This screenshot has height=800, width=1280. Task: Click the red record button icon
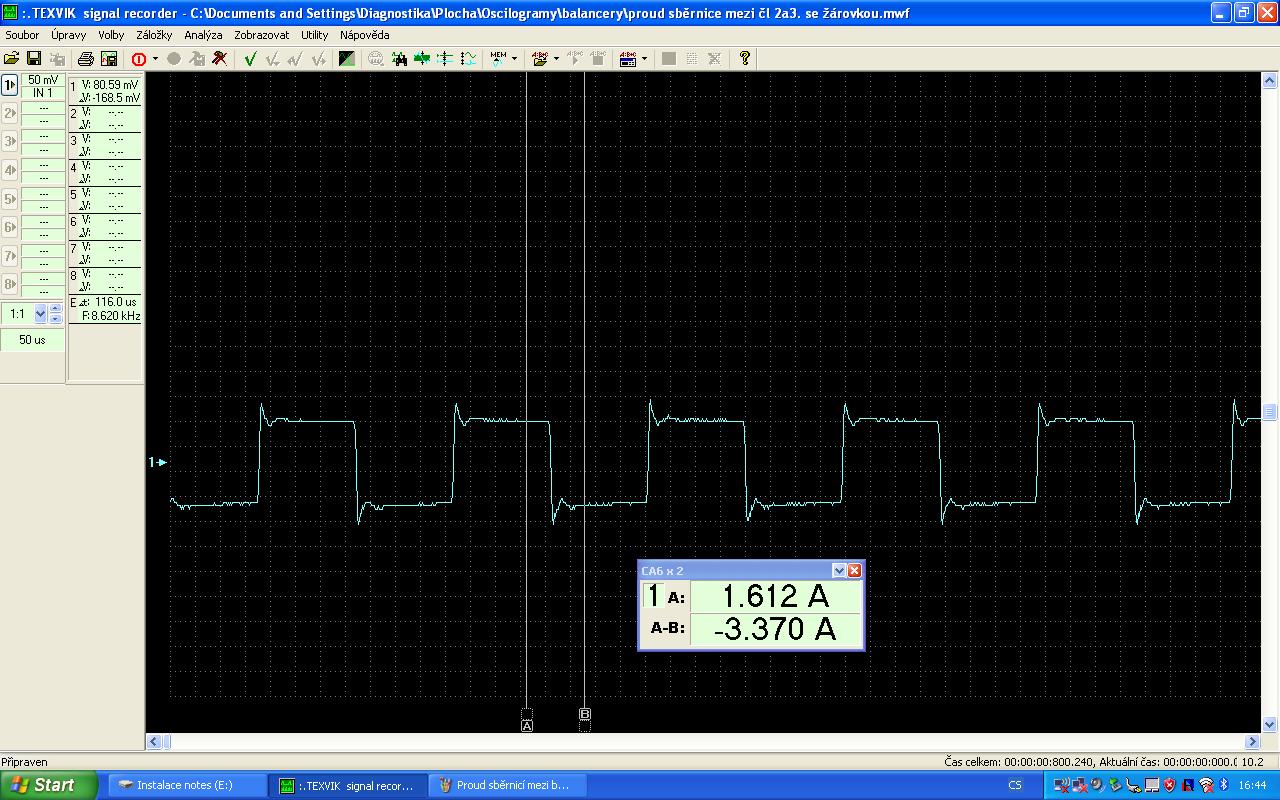tap(139, 59)
